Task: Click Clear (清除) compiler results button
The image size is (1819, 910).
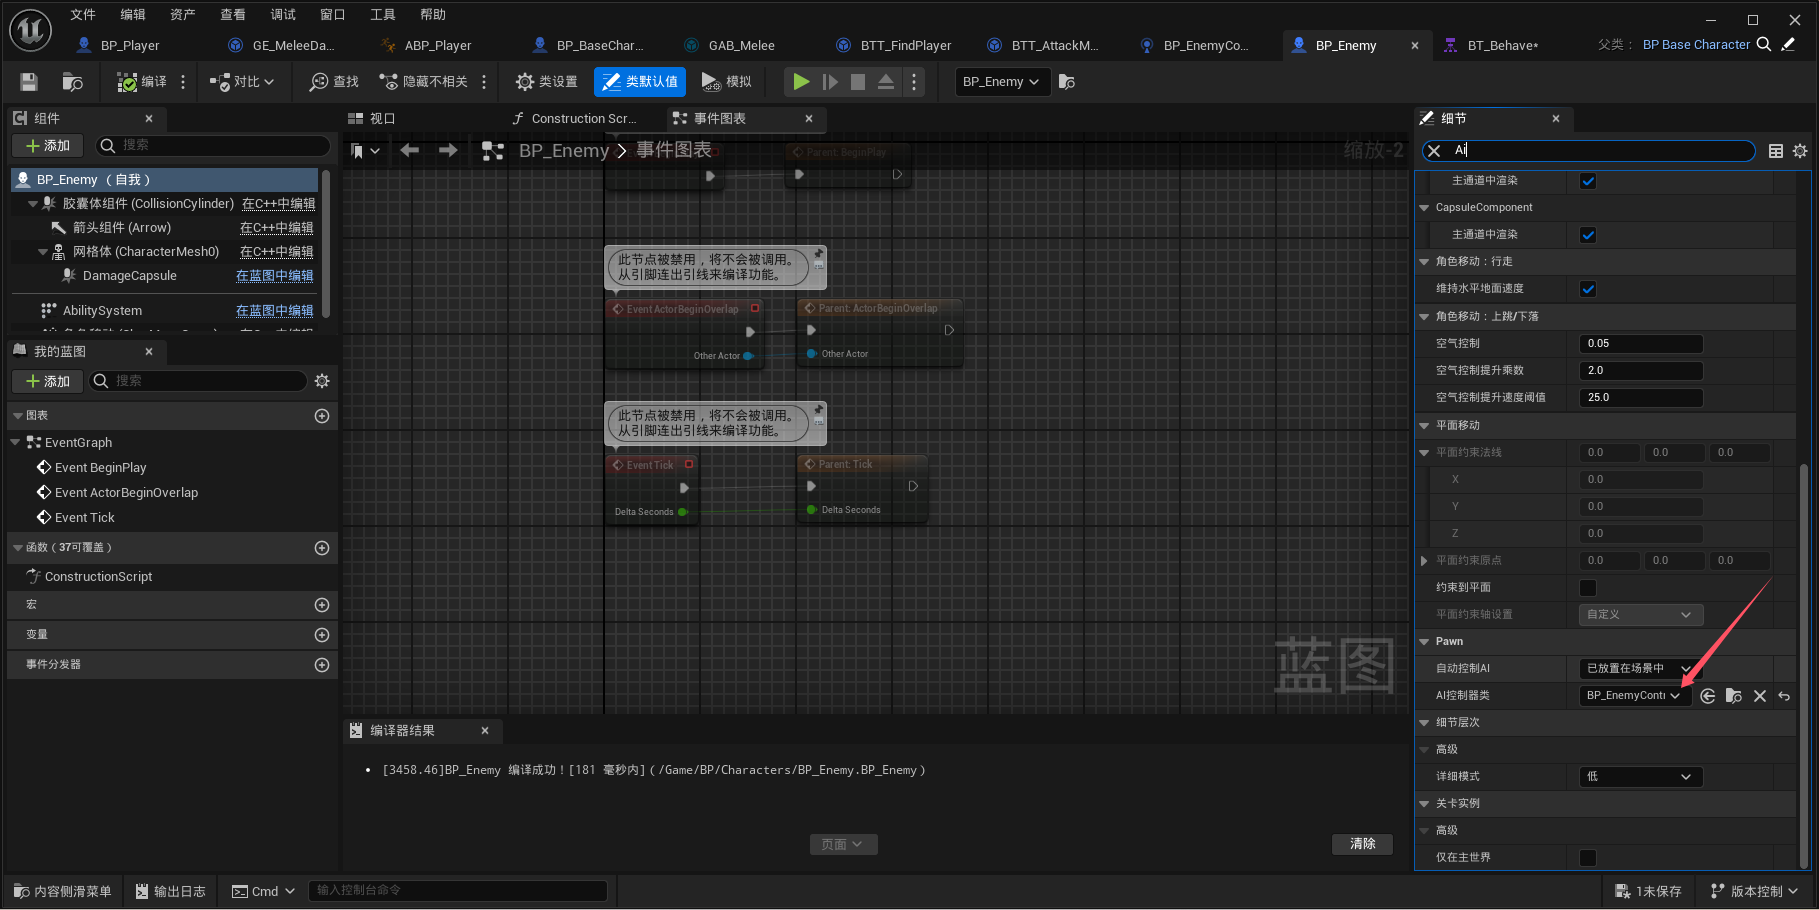Action: [x=1363, y=844]
